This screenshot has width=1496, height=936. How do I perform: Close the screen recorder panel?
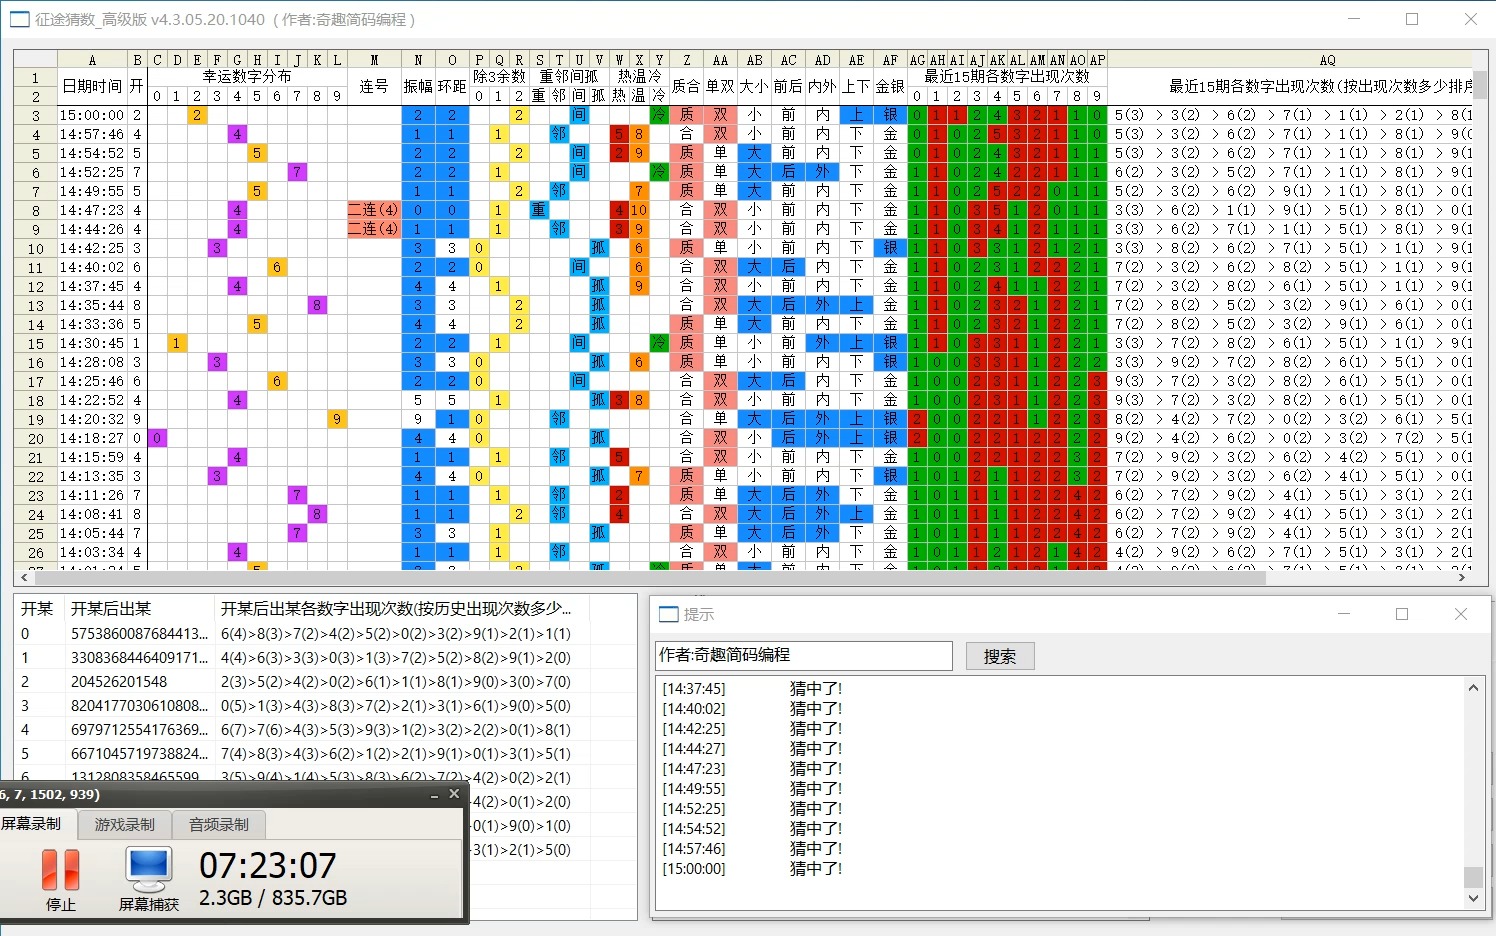coord(454,794)
